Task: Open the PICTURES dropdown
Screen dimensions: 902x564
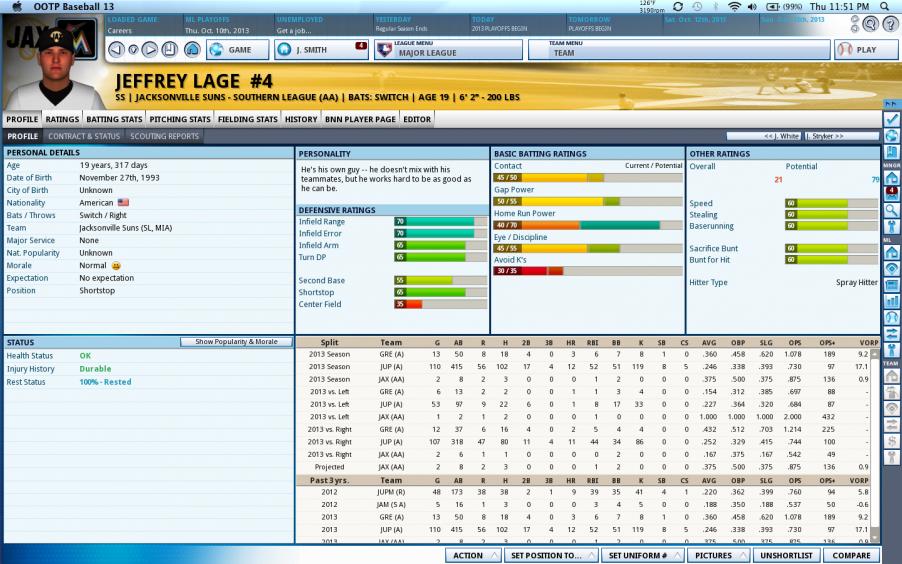Action: (x=718, y=555)
